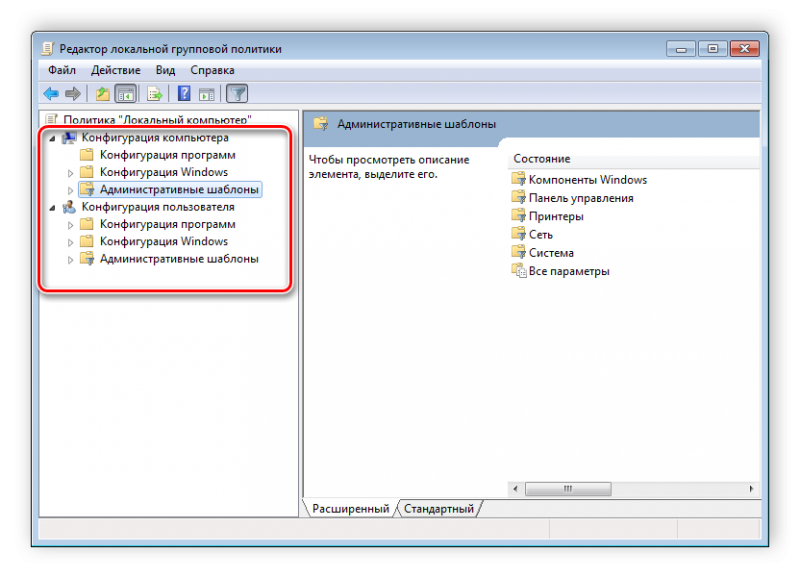Click the horizontal scrollbar thumb
Screen dimensions: 800x578
(568, 489)
